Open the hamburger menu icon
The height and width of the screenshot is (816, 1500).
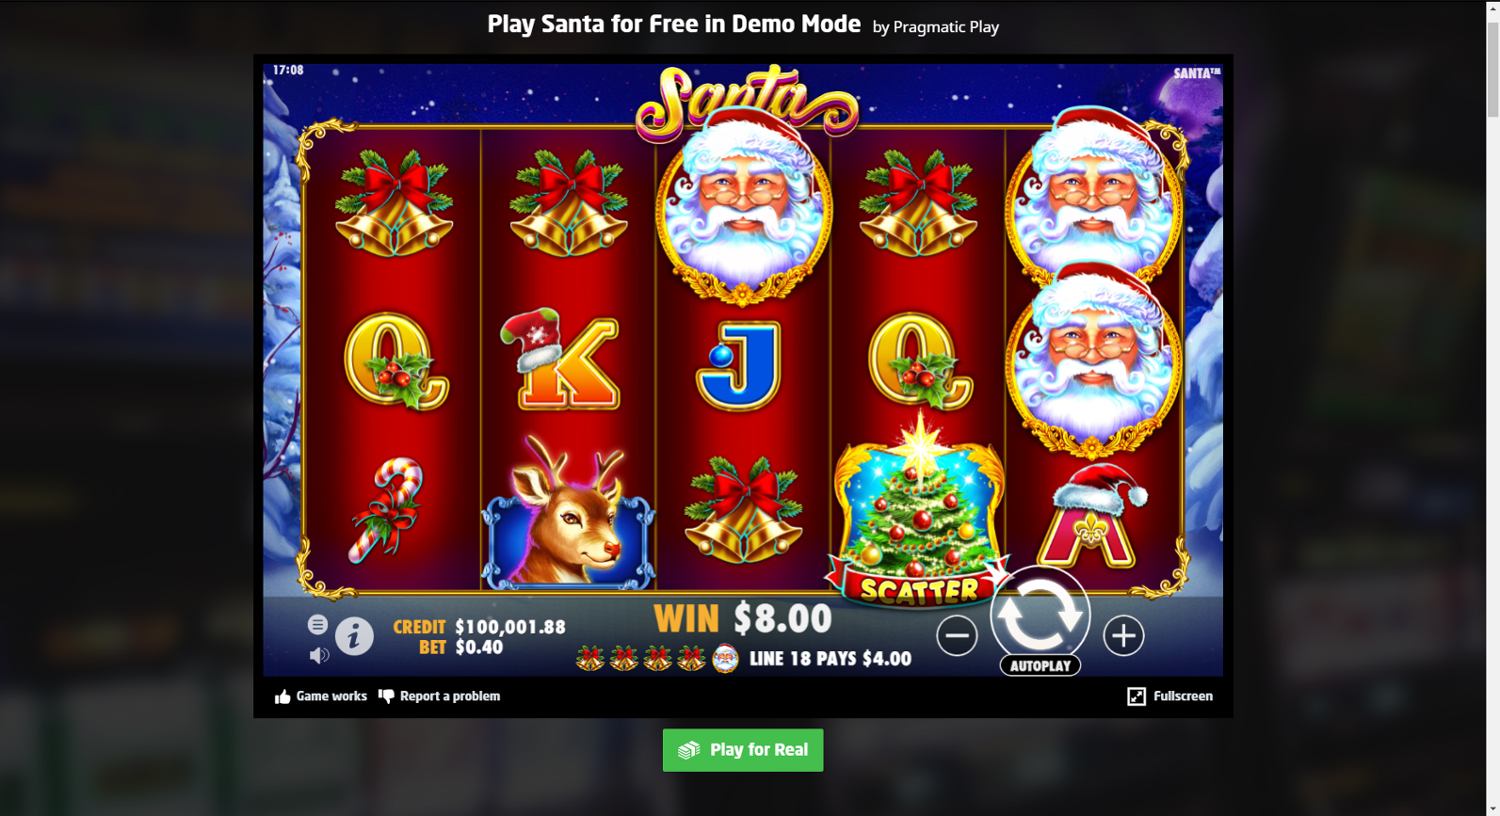click(x=318, y=625)
